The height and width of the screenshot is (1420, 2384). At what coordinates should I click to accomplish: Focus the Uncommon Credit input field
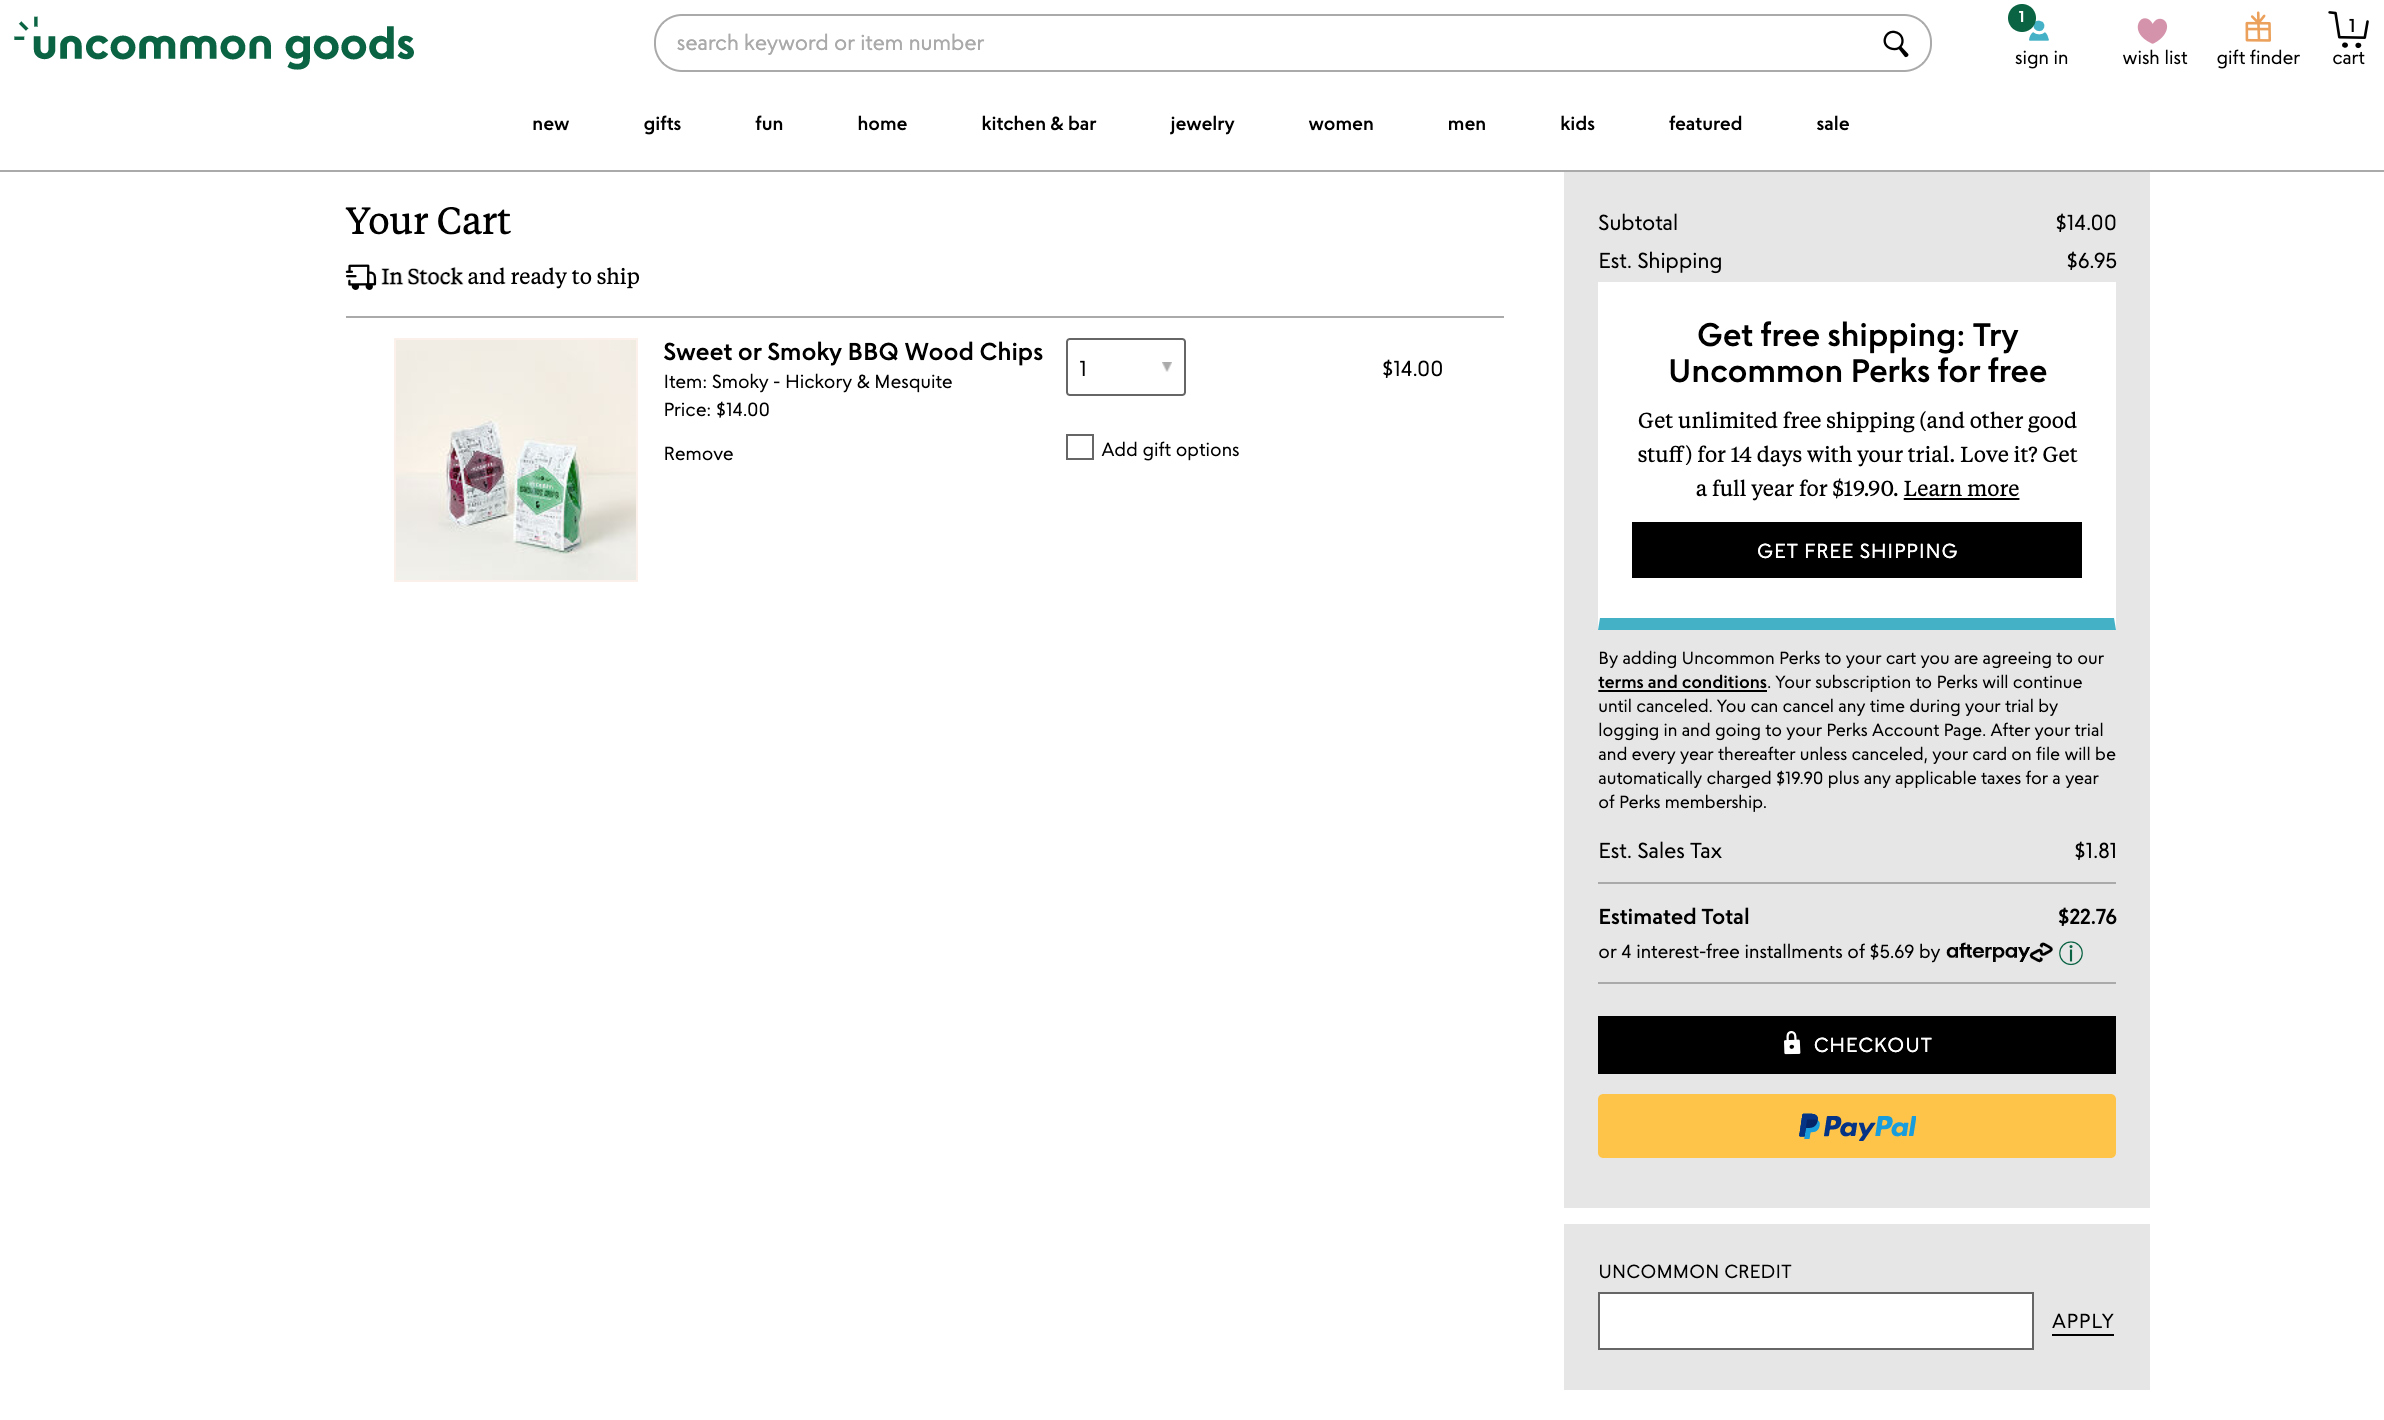tap(1815, 1320)
